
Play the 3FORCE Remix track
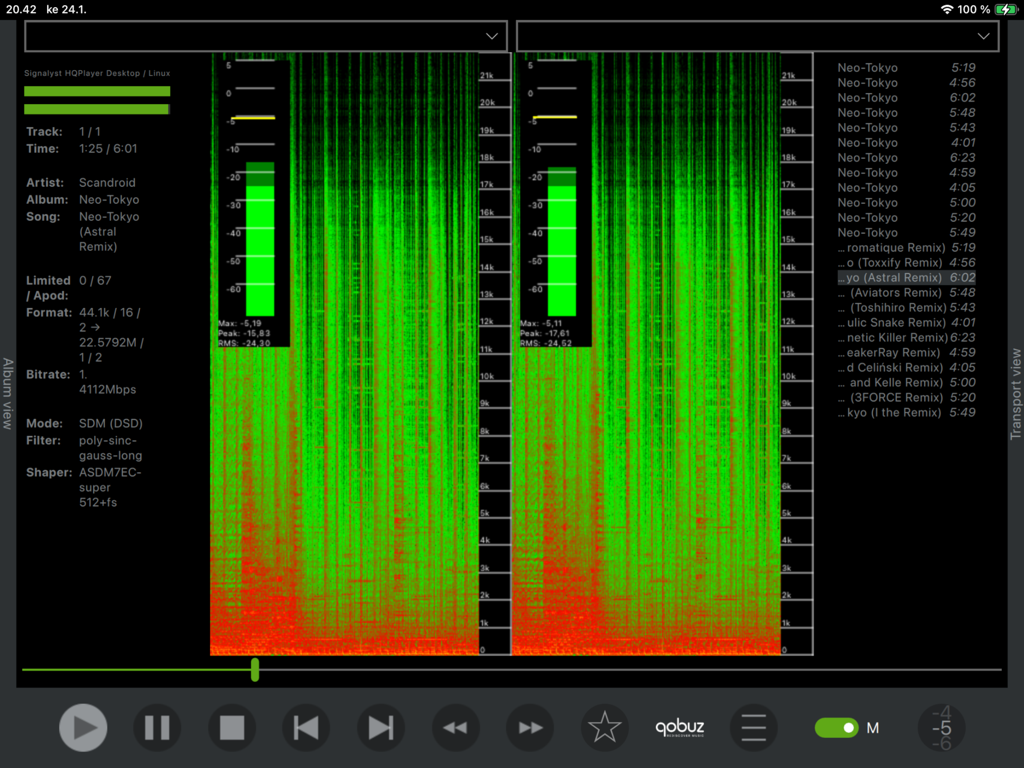click(x=906, y=398)
